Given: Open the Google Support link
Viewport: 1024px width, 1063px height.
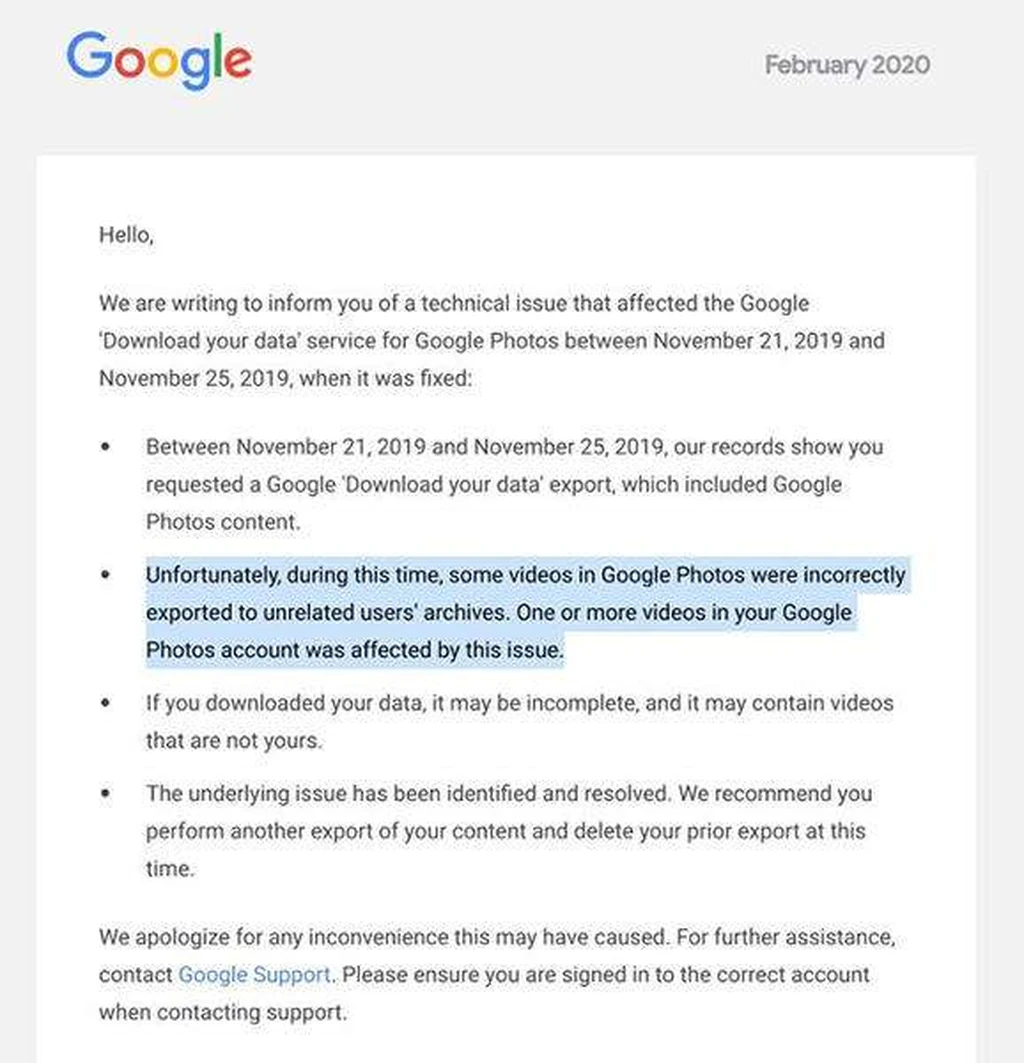Looking at the screenshot, I should pos(254,974).
